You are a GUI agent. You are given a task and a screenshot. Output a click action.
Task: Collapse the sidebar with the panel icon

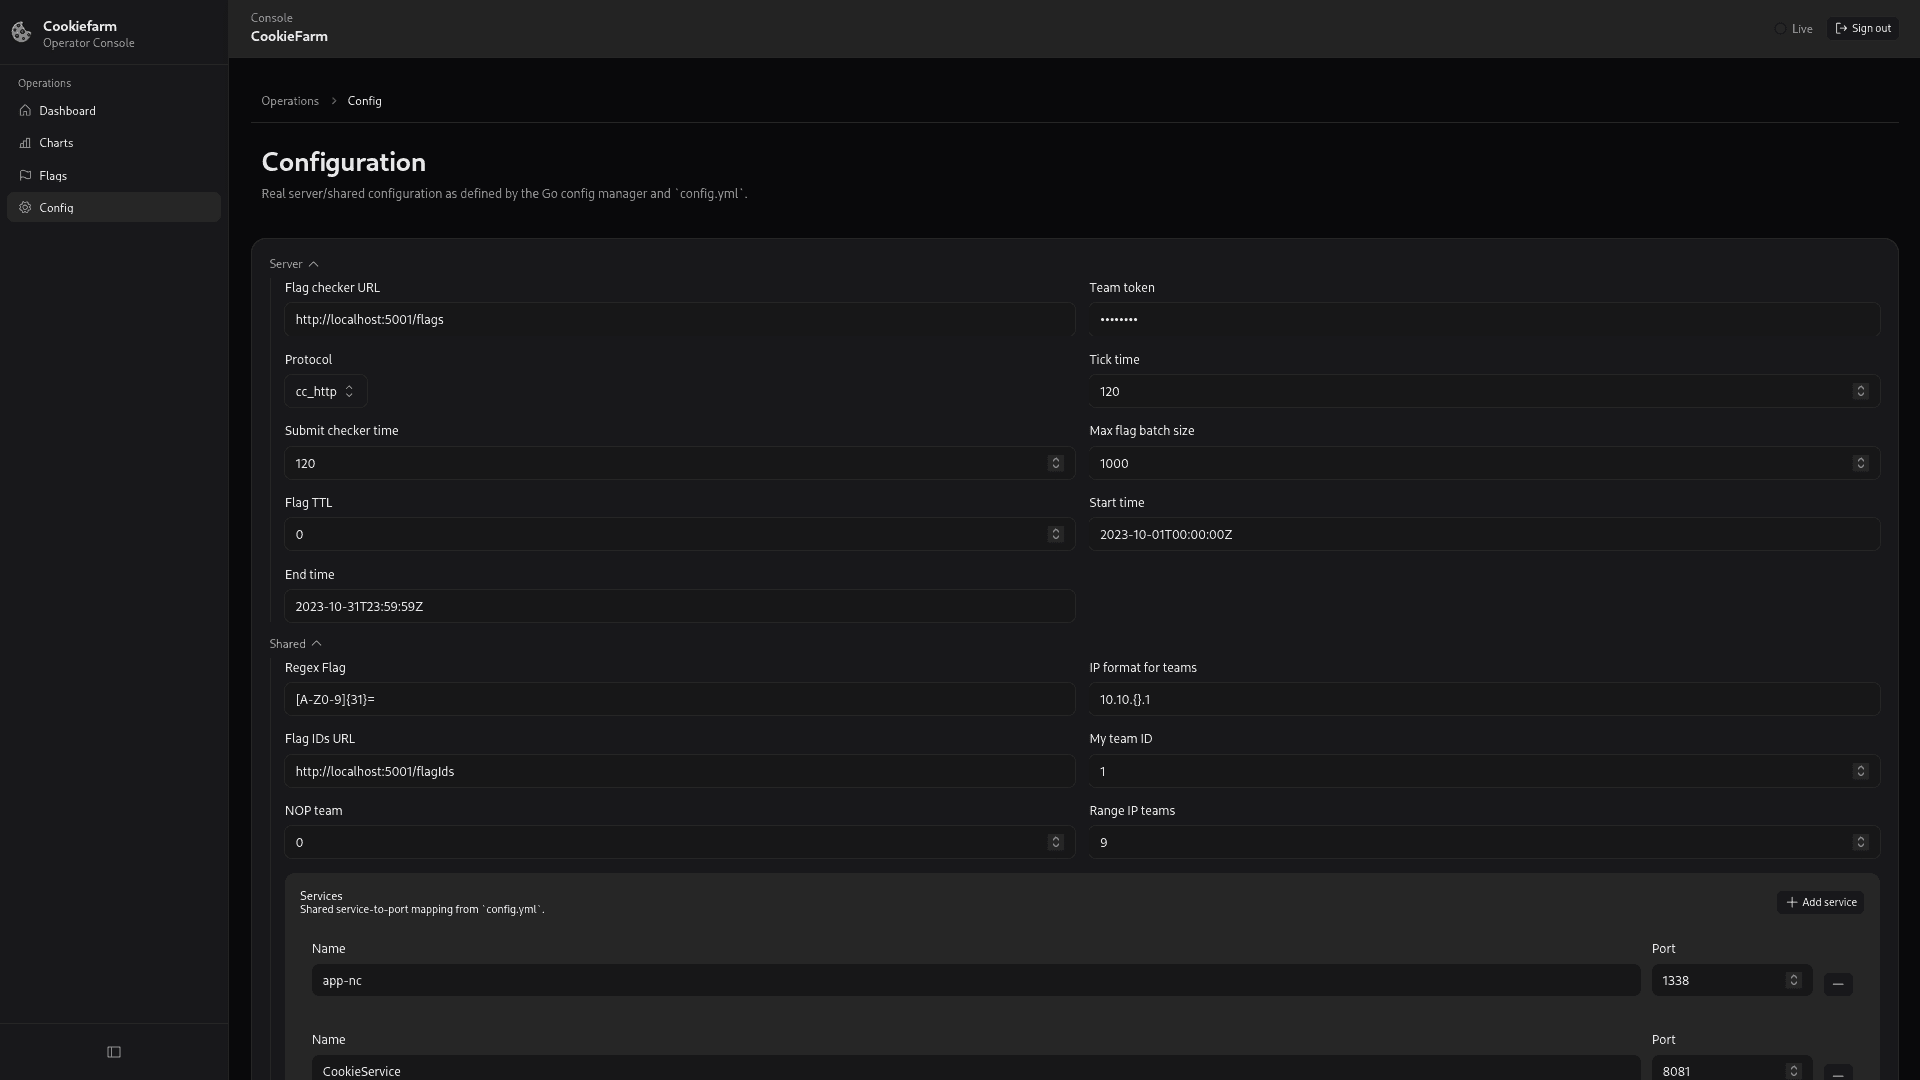pos(113,1051)
